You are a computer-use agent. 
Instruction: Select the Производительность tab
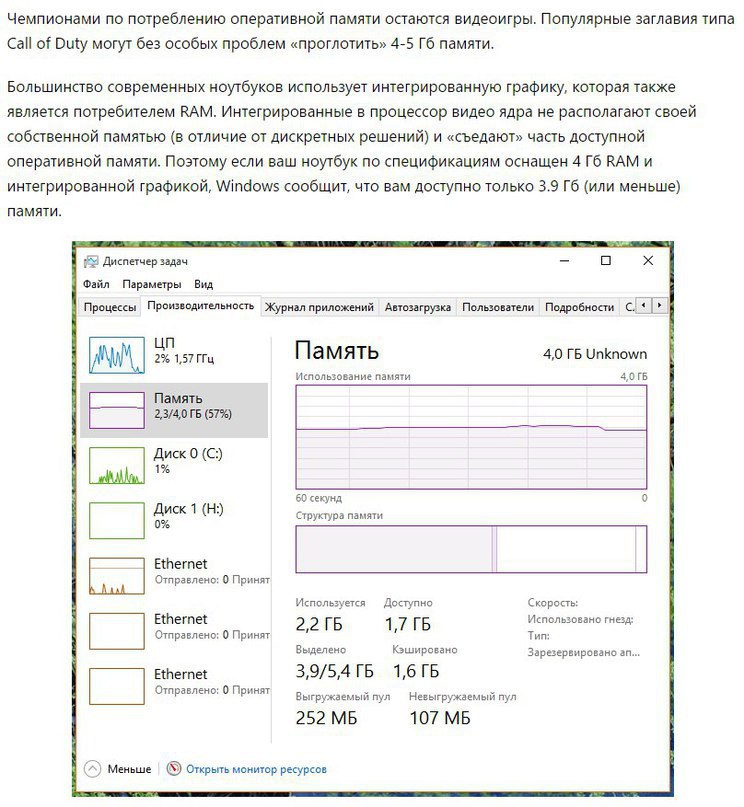201,306
